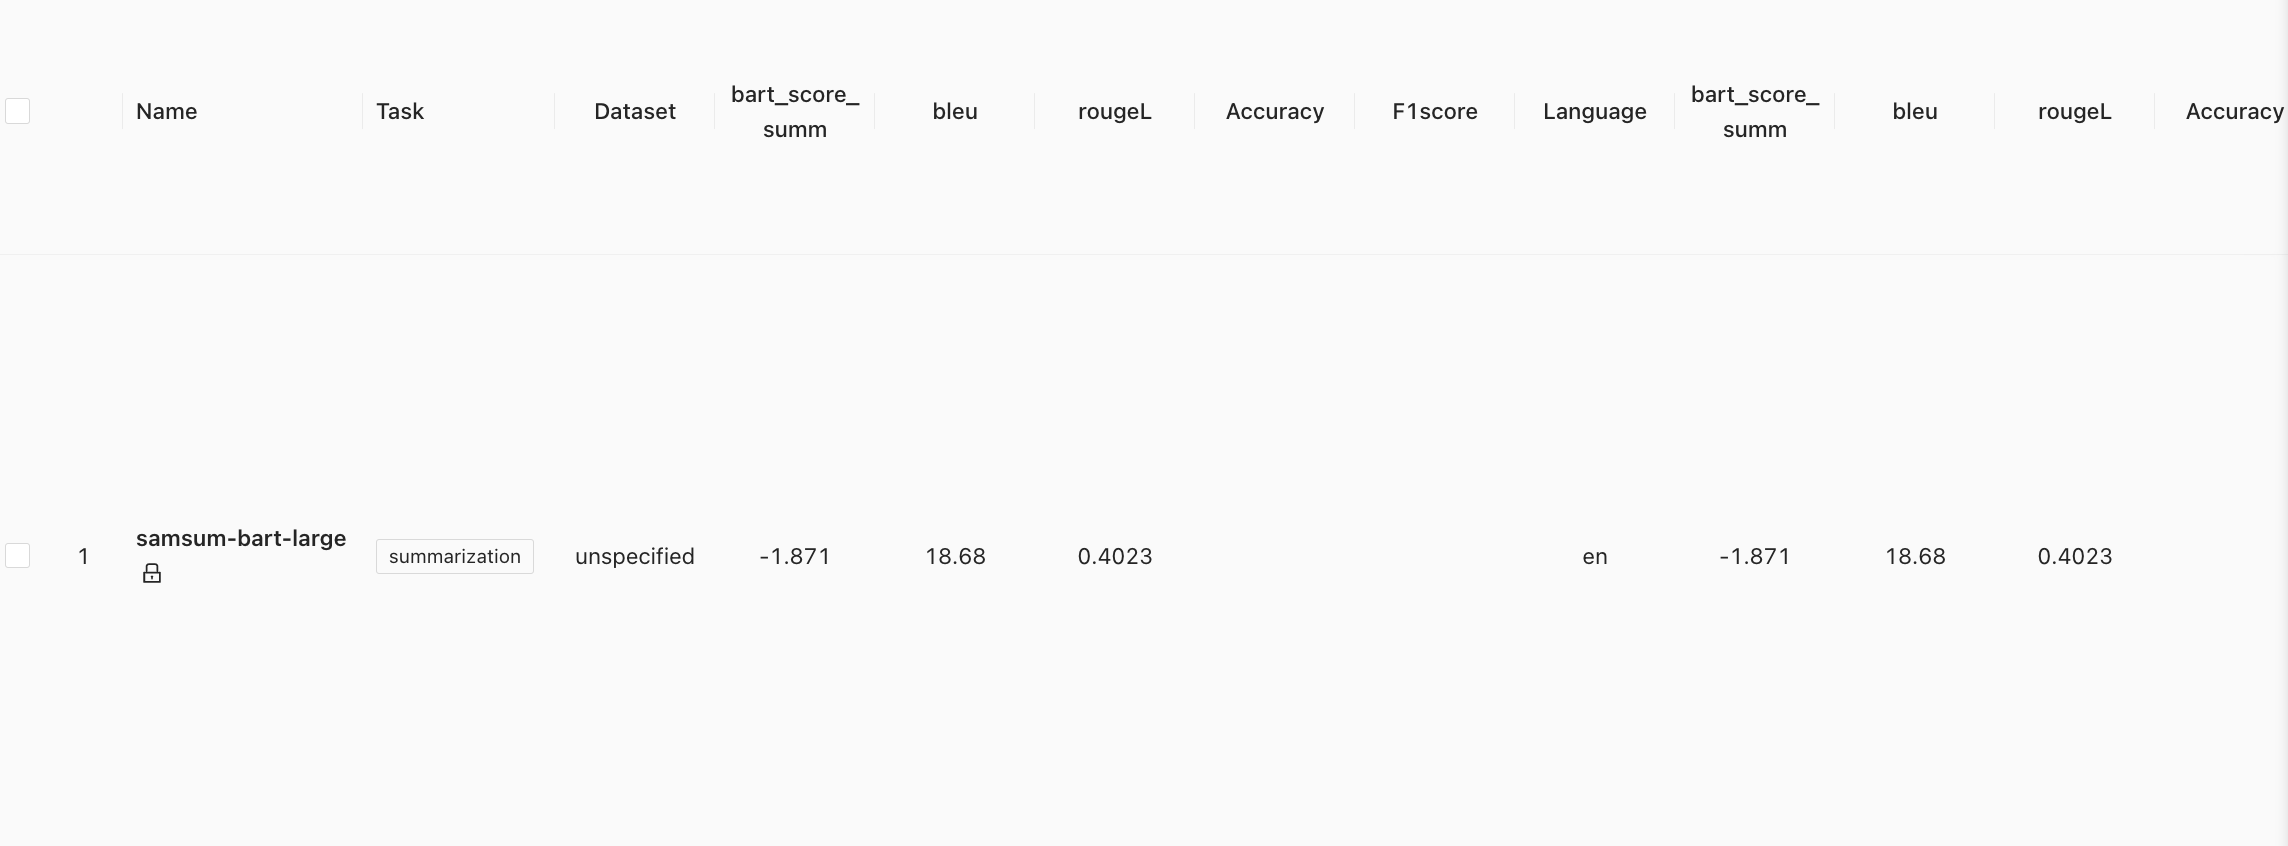Image resolution: width=2288 pixels, height=846 pixels.
Task: Sort by the Dataset column header
Action: coord(633,111)
